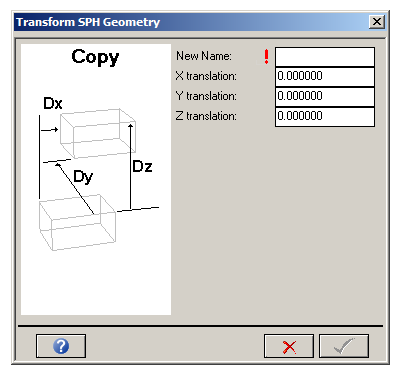
Task: Select the Z translation value field
Action: pyautogui.click(x=325, y=117)
